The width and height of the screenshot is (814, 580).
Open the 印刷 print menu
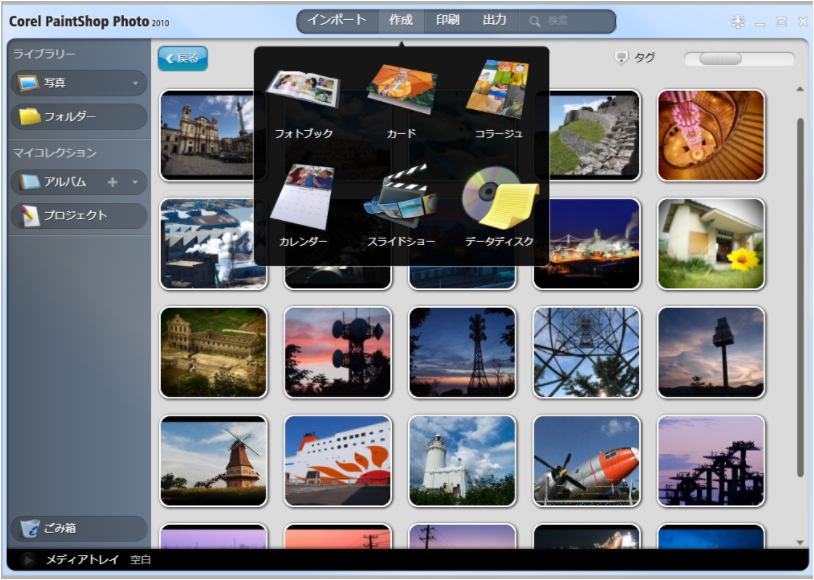tap(448, 20)
